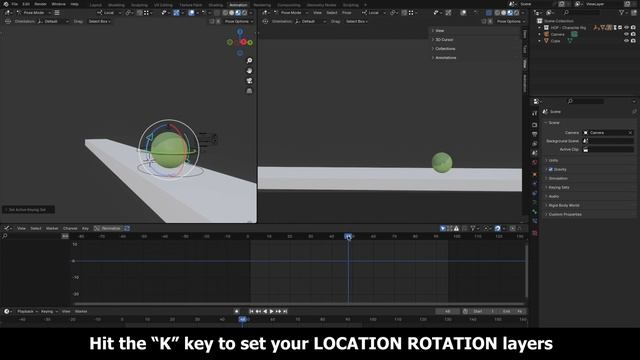Open the Help menu
The height and width of the screenshot is (360, 640).
coord(74,4)
